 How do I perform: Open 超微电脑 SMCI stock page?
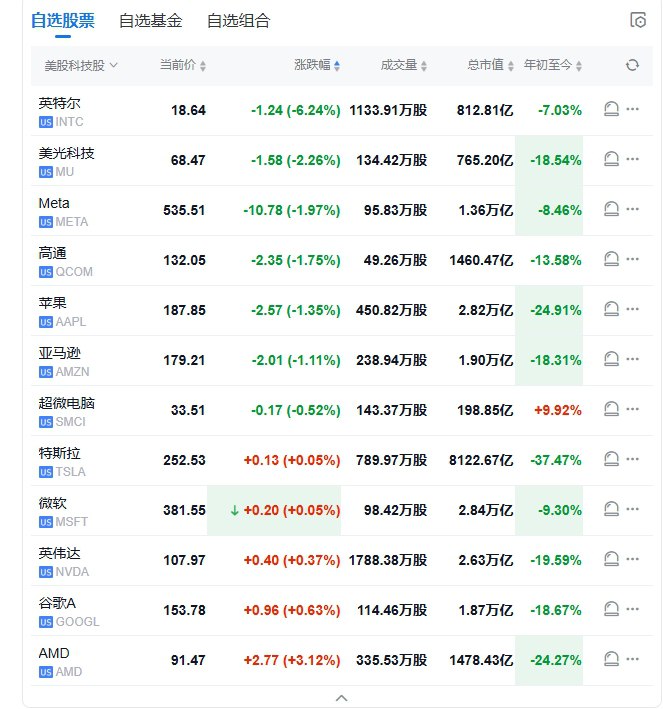tap(66, 412)
